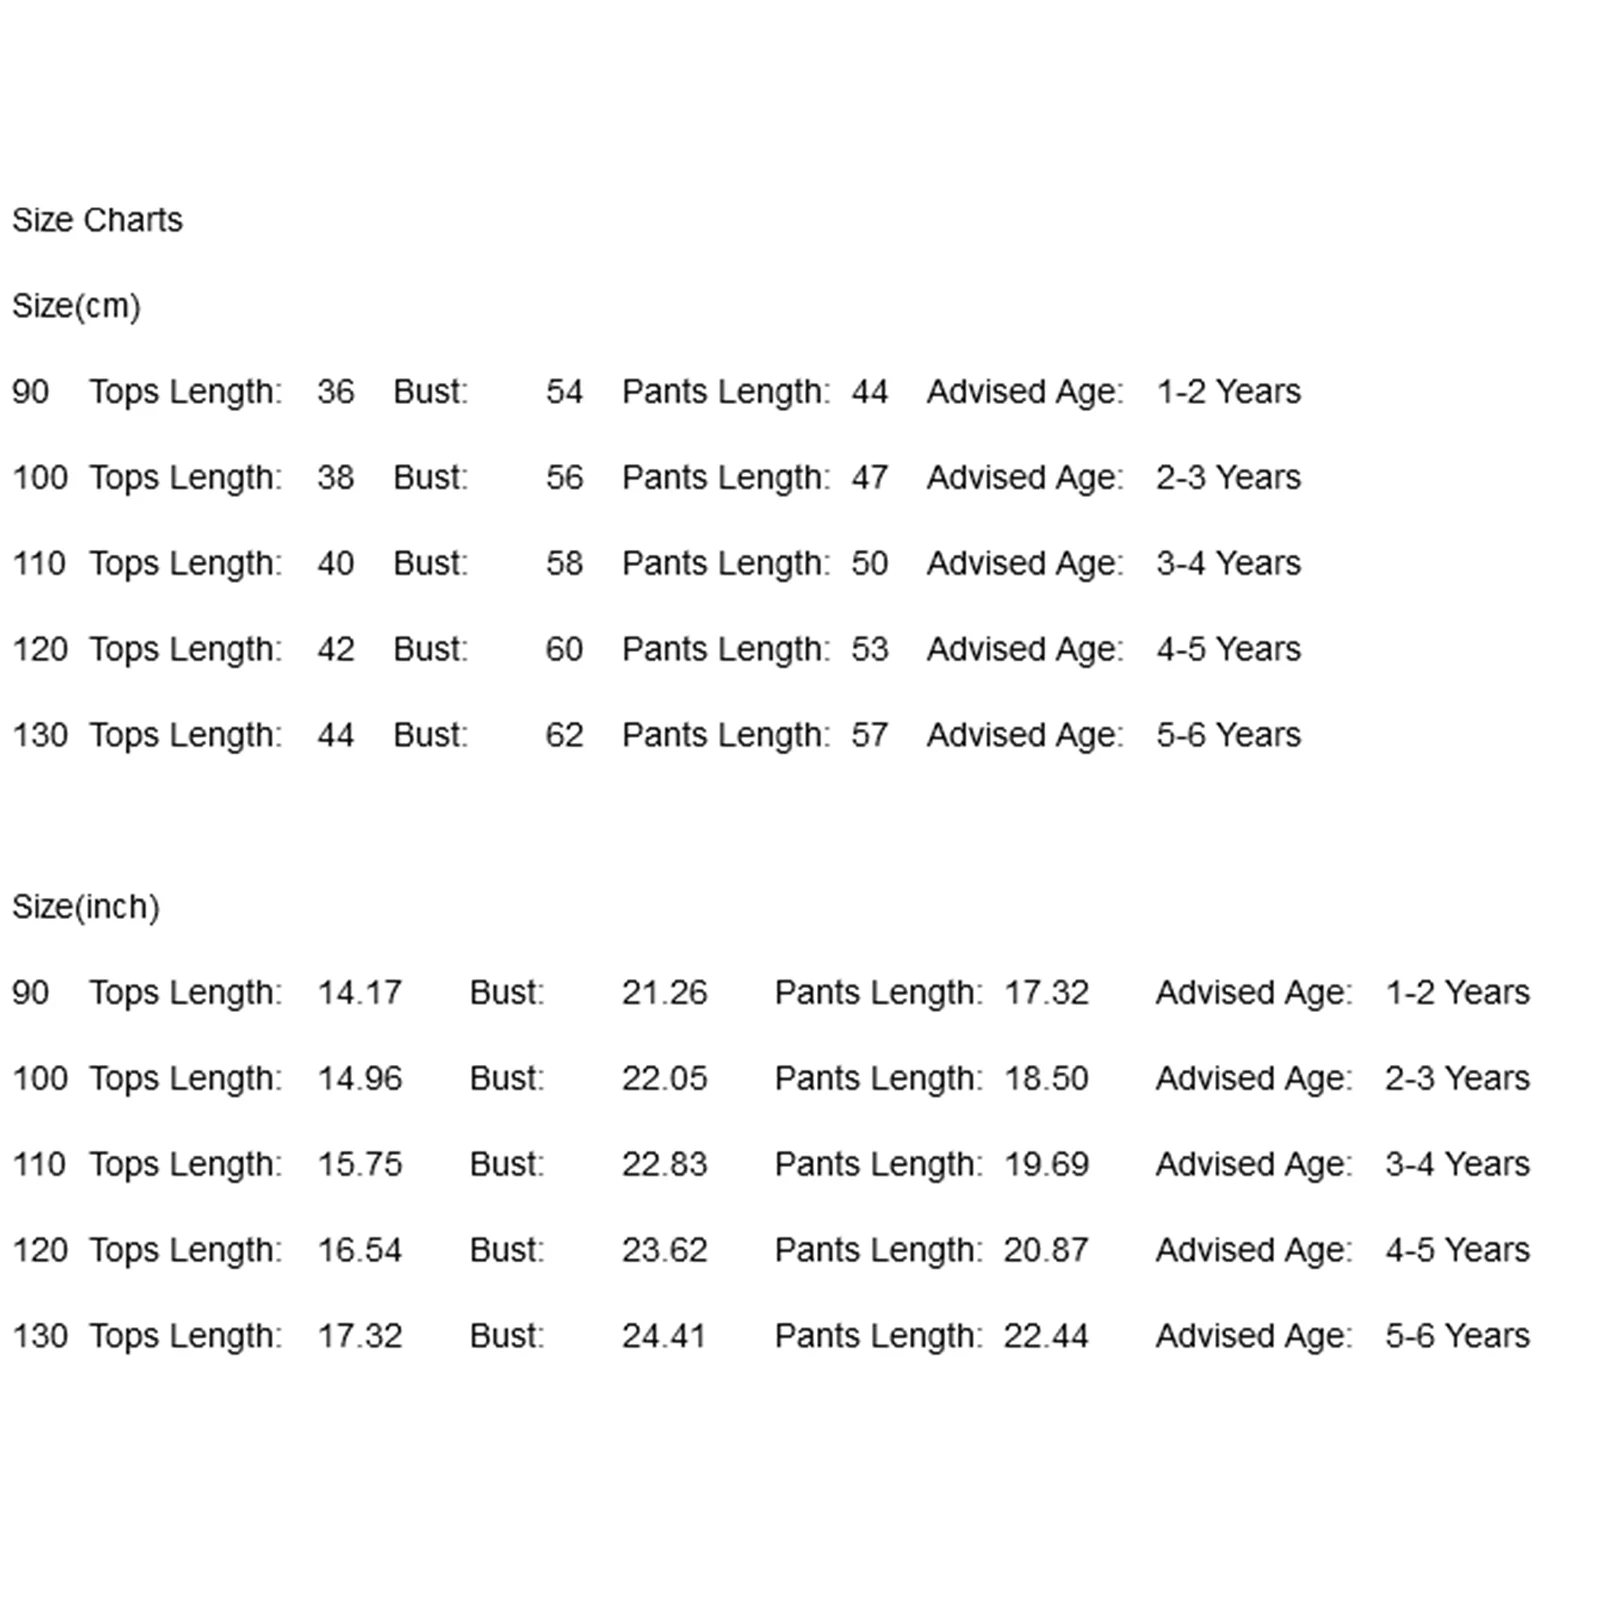This screenshot has width=1600, height=1600.
Task: Click bust value 54 in cm chart
Action: (x=564, y=392)
